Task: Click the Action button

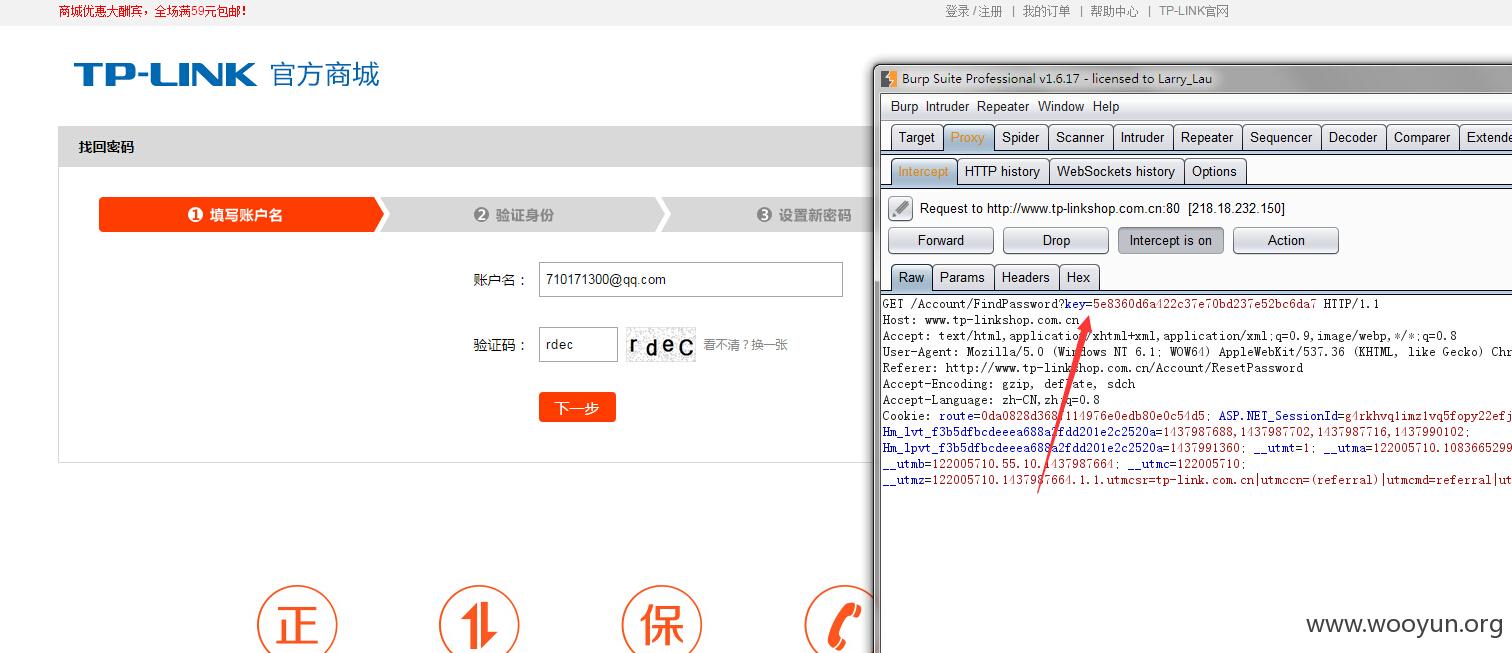Action: [x=1286, y=241]
